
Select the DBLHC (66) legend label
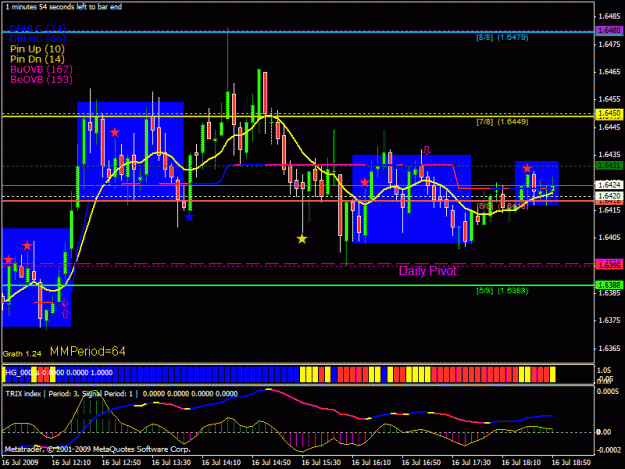pos(37,39)
